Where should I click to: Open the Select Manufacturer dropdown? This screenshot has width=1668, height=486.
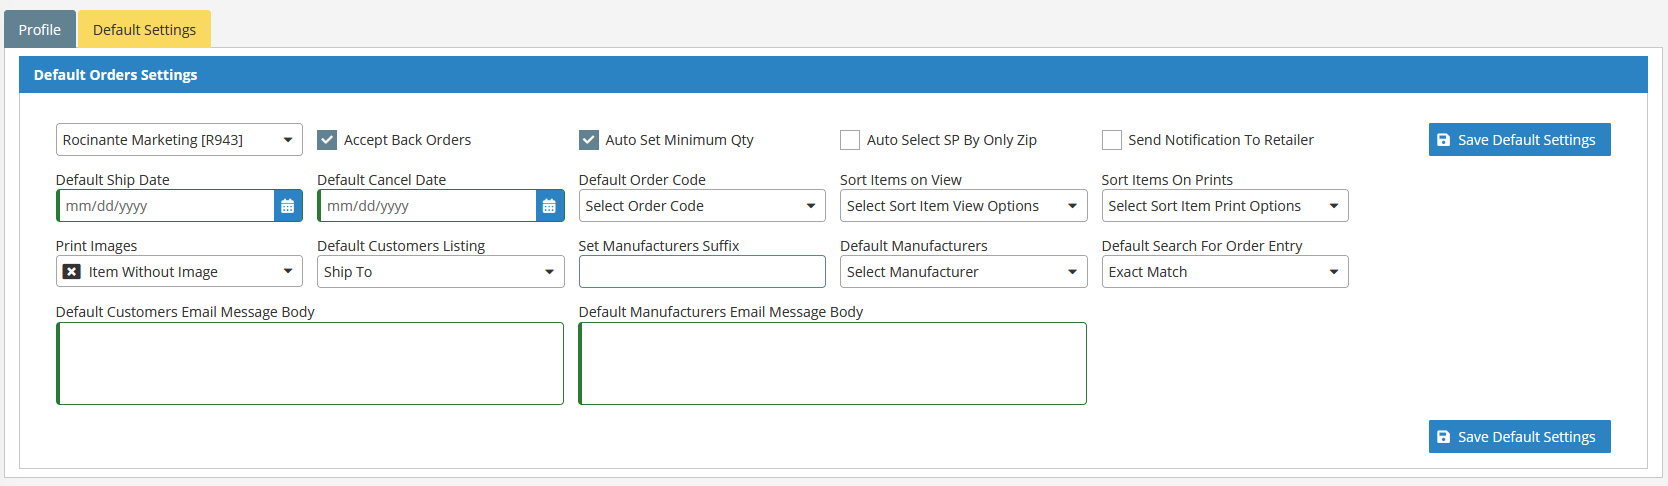coord(963,272)
